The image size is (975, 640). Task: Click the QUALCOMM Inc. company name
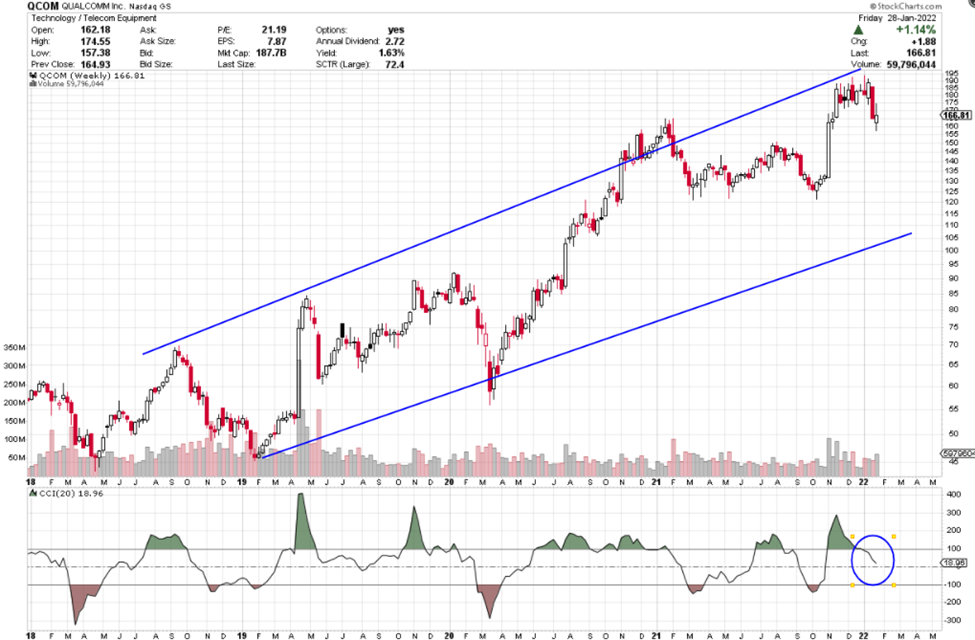[x=94, y=6]
